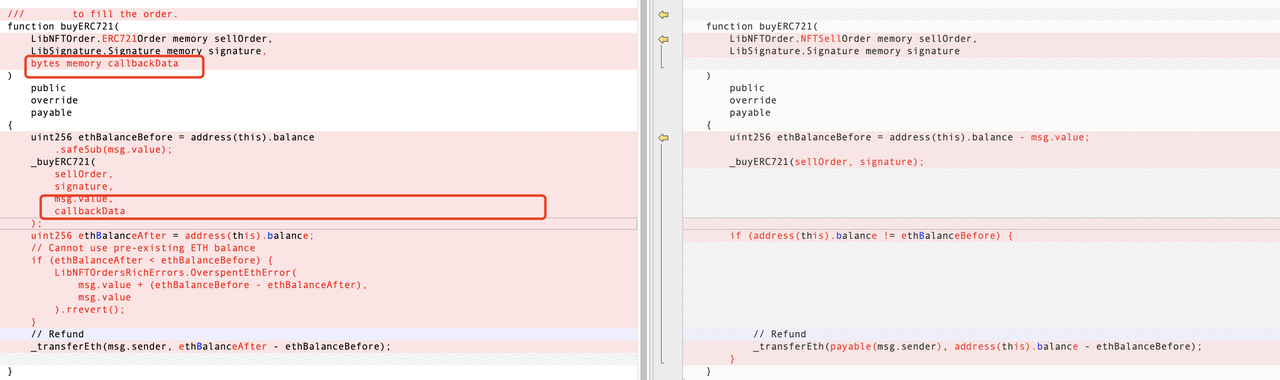The image size is (1280, 380).
Task: Click the '// Refund' comment in the right pane
Action: [779, 334]
